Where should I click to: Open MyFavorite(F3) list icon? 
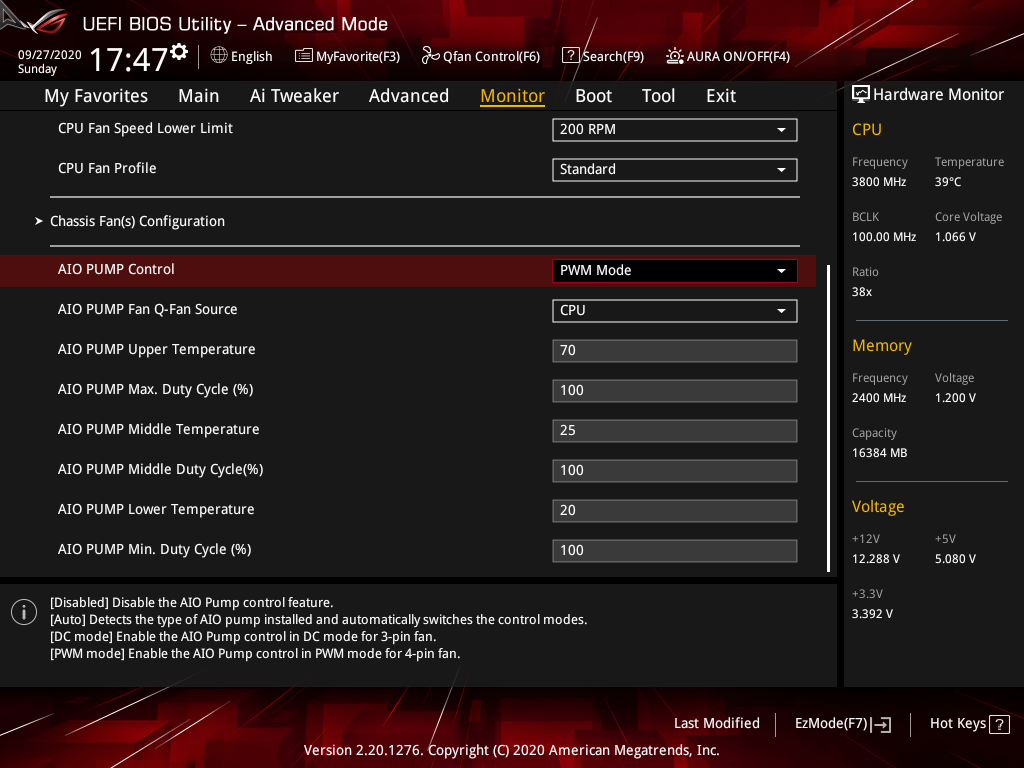304,56
